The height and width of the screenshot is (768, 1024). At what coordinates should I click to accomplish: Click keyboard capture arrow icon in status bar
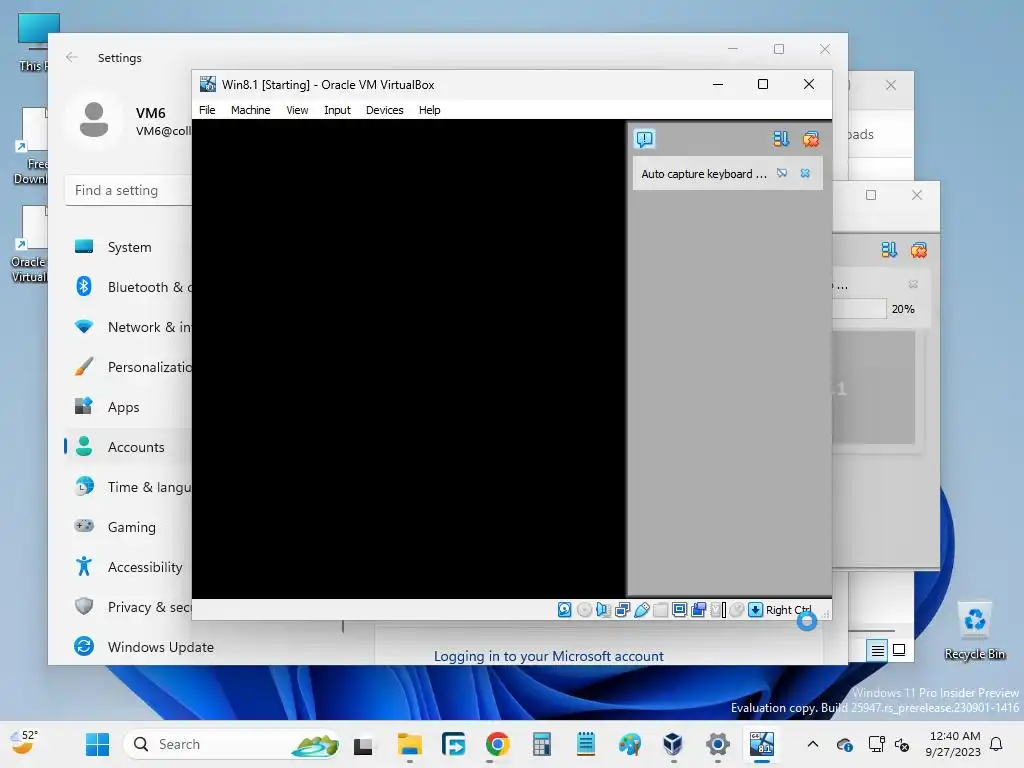[x=756, y=609]
